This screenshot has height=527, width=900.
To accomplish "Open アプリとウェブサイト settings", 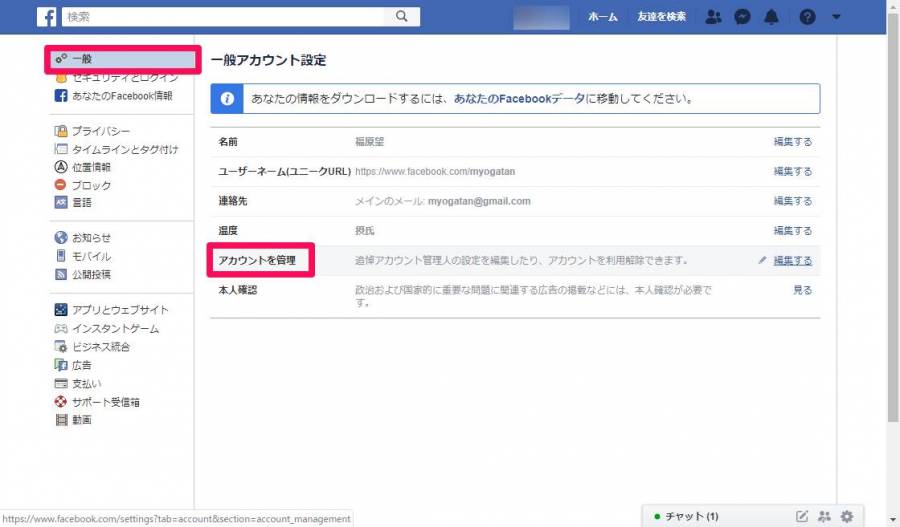I will [120, 310].
